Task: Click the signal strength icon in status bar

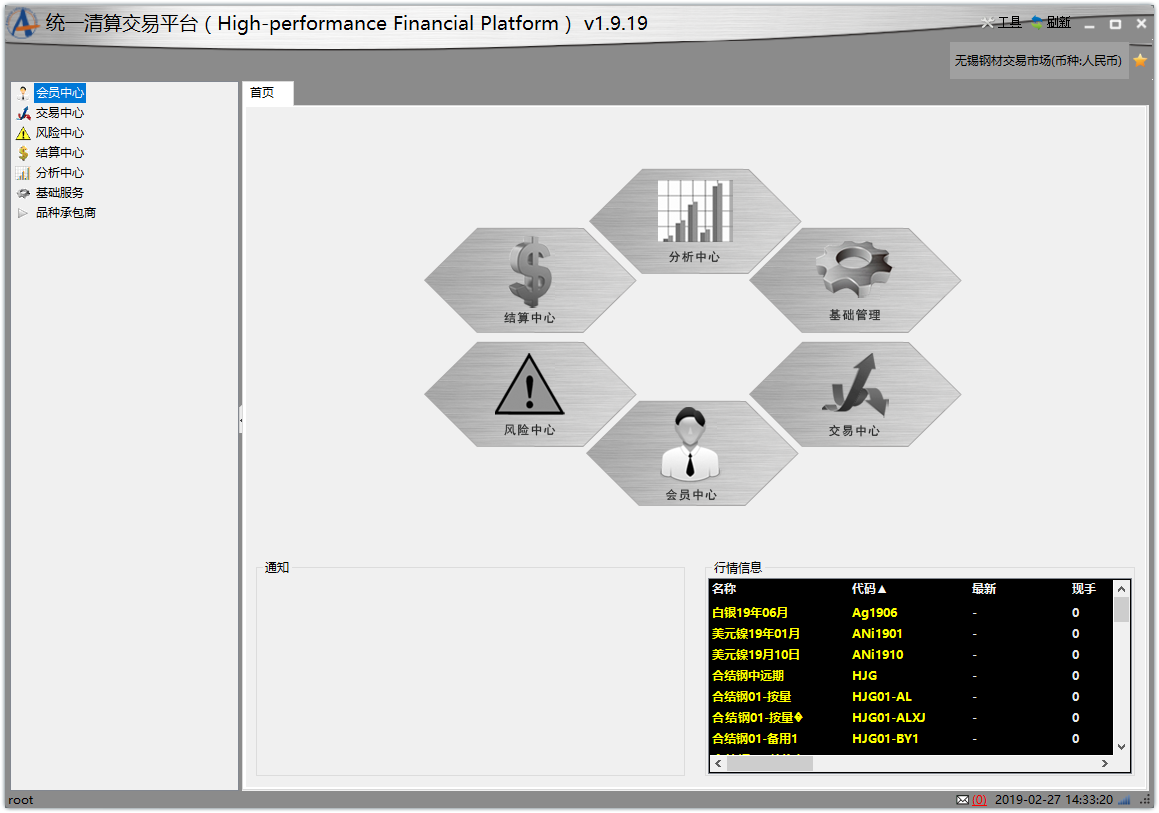Action: (x=1124, y=800)
